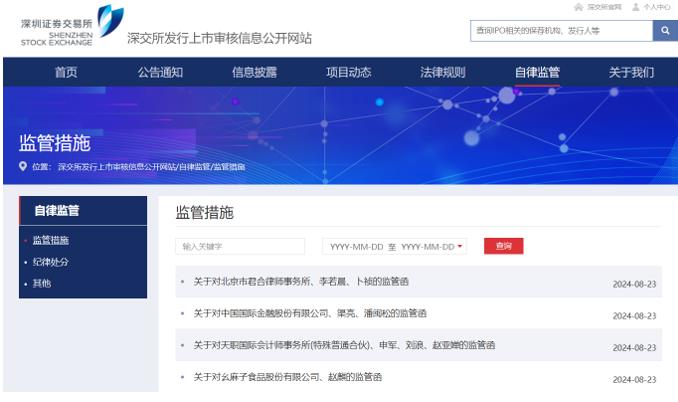
Task: Select 其他 in the sidebar
Action: (42, 284)
